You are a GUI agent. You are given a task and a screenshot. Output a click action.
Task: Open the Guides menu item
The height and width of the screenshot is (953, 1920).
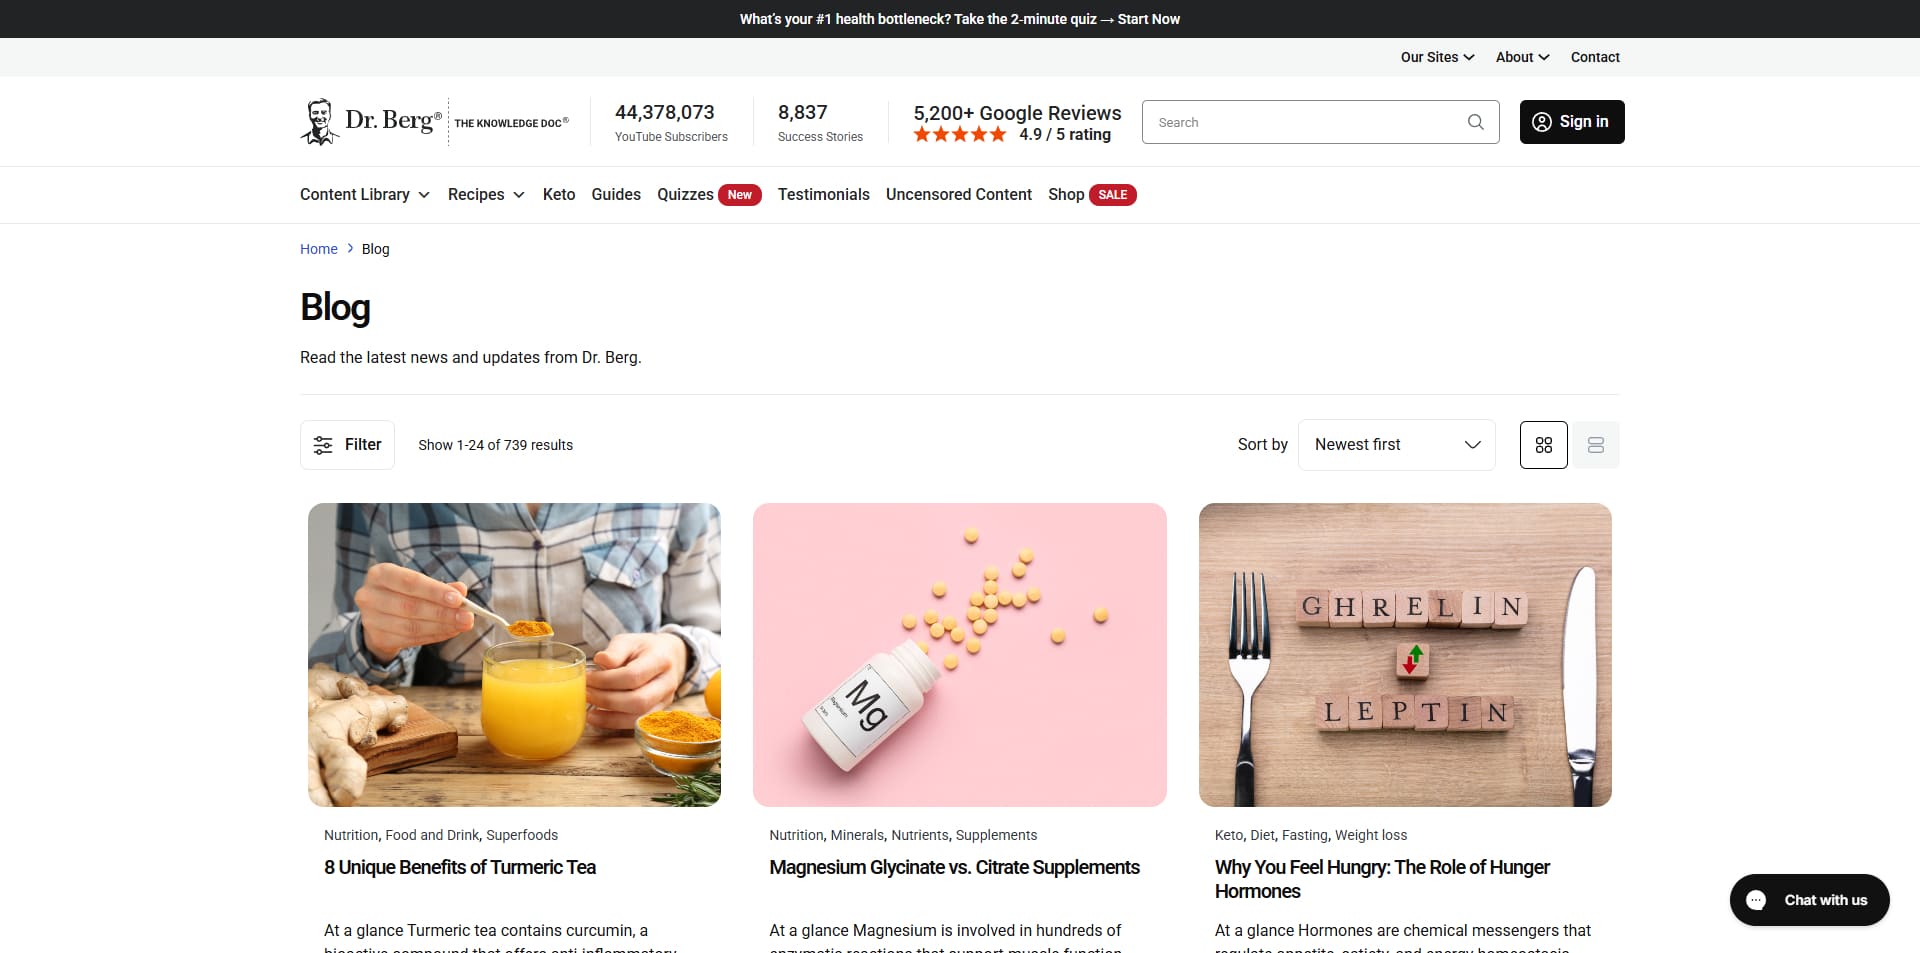click(616, 195)
